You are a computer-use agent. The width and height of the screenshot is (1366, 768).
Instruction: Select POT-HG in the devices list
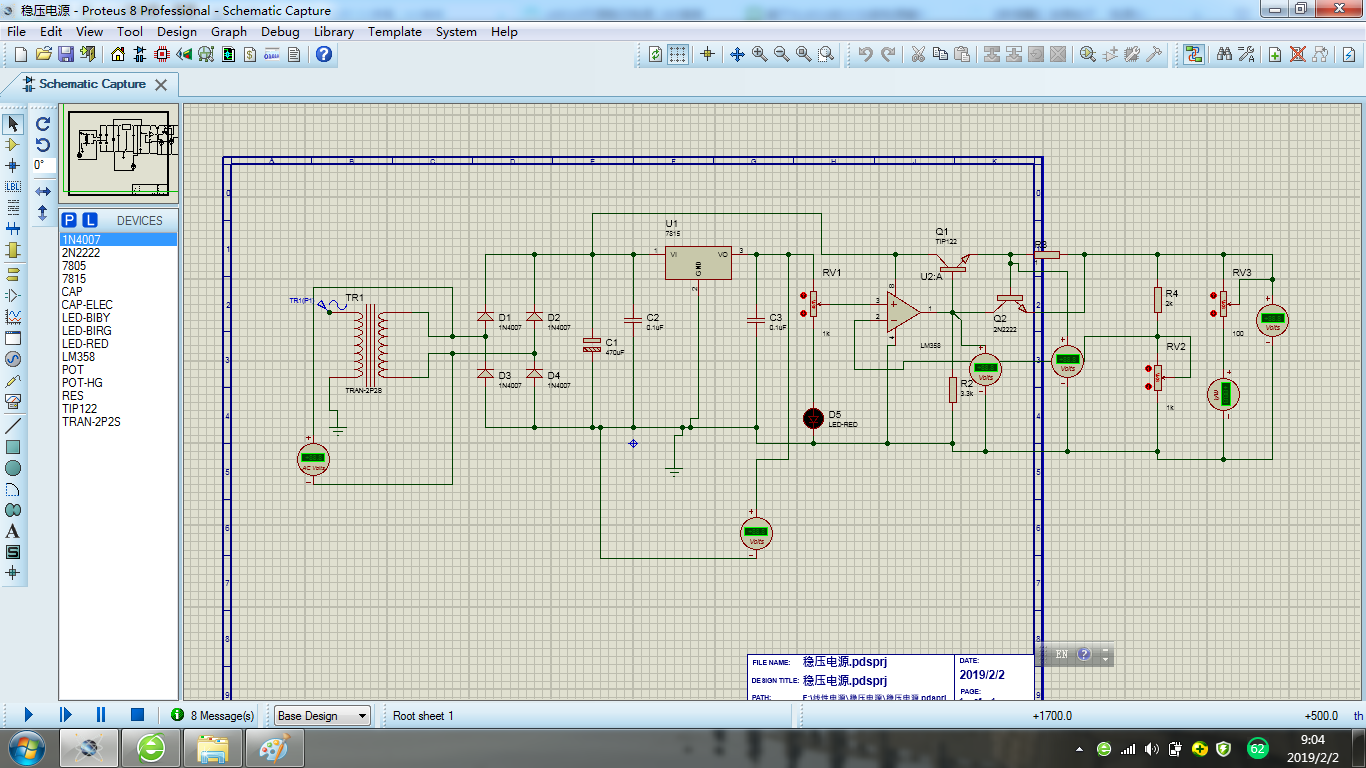(x=118, y=383)
